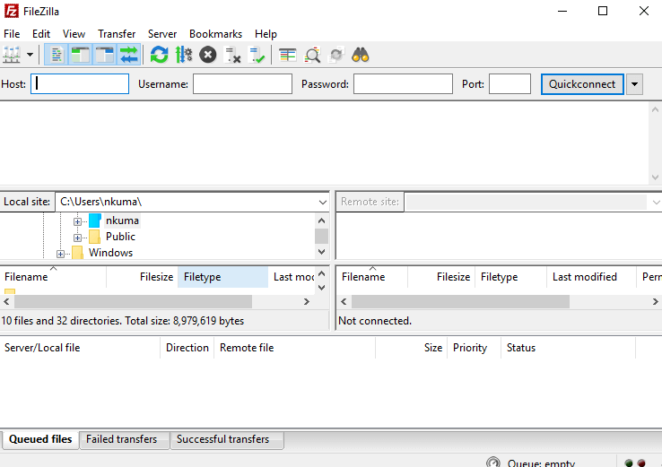Sort local files by Filetype column
Image resolution: width=662 pixels, height=467 pixels.
point(223,277)
